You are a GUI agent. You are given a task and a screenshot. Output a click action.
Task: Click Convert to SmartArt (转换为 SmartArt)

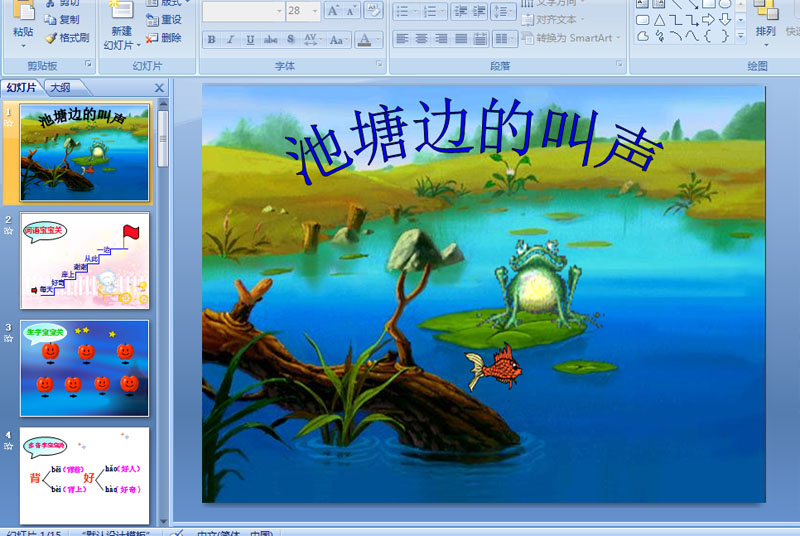point(571,38)
